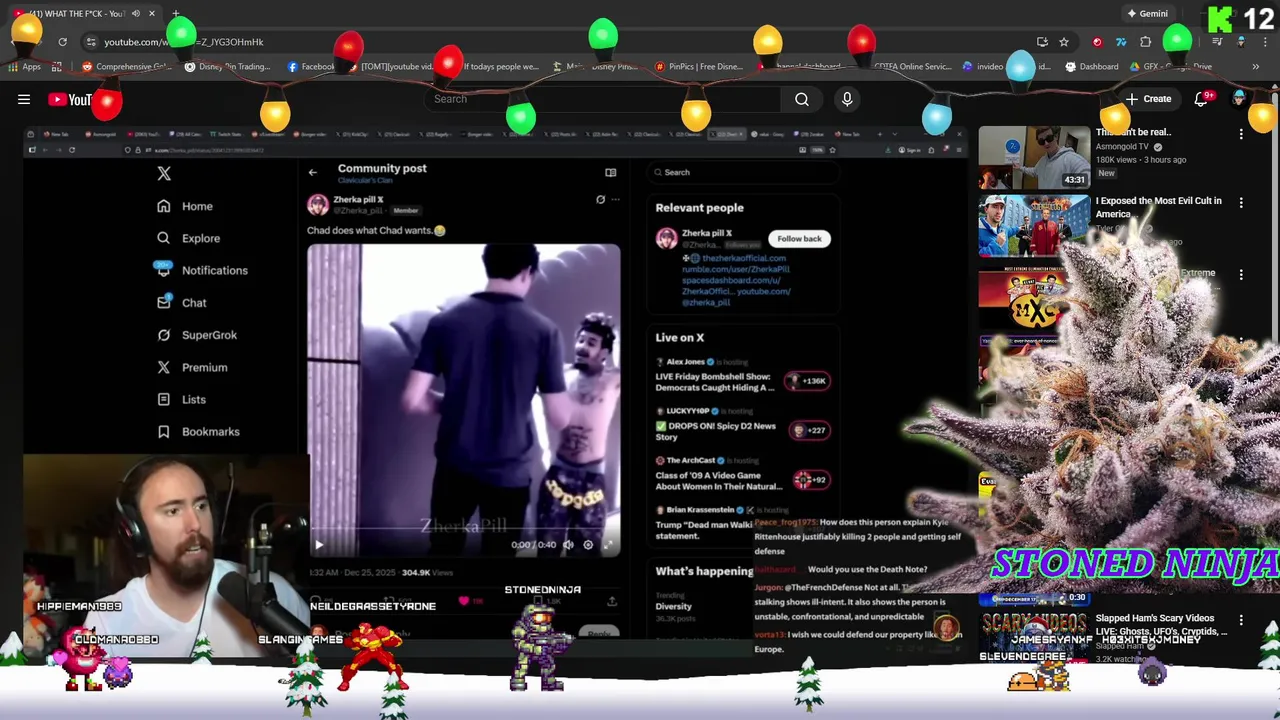This screenshot has width=1280, height=720.
Task: Click the X logo in the video
Action: pos(164,173)
